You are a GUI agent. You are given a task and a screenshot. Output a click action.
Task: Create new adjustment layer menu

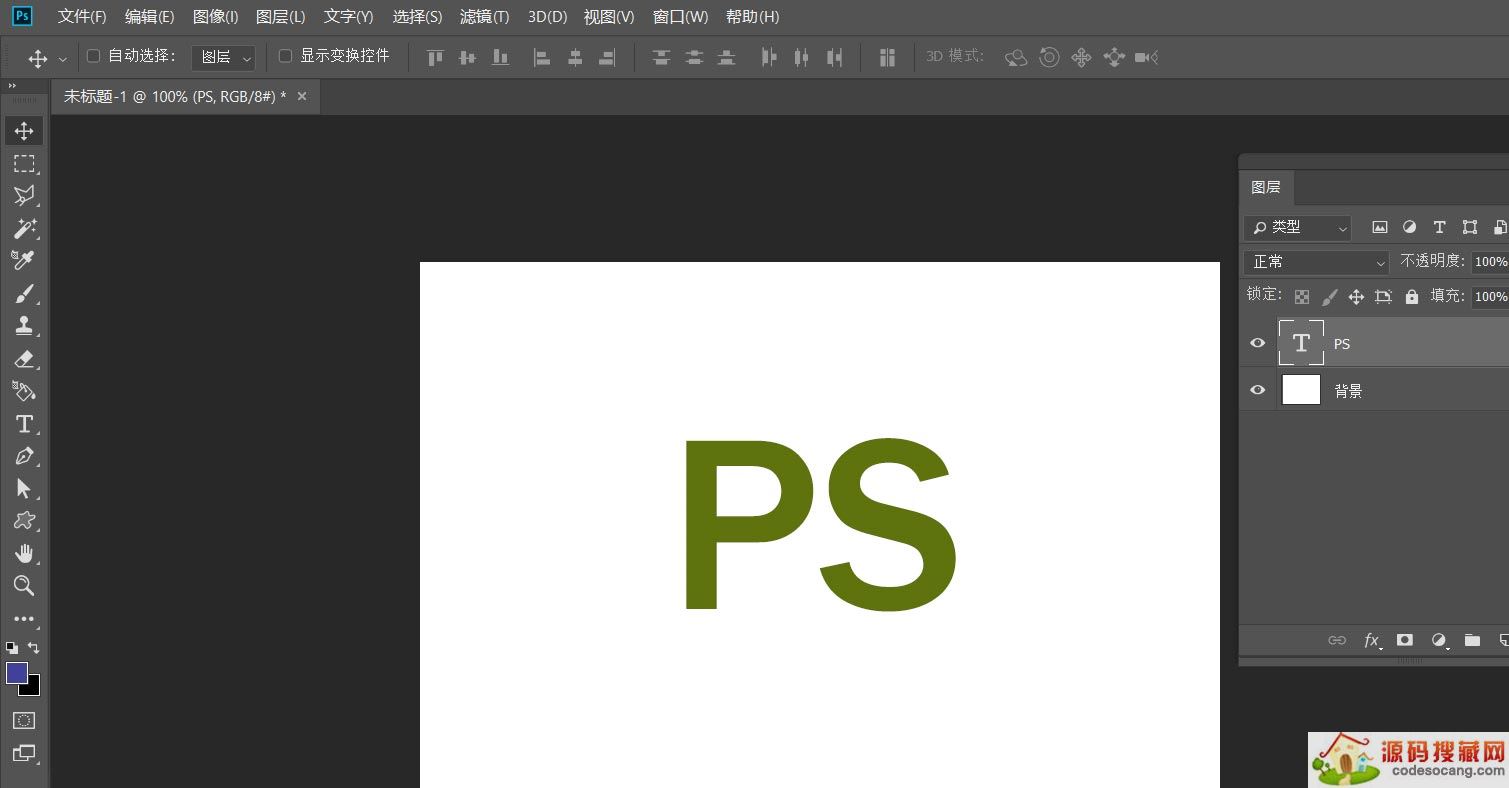1440,640
